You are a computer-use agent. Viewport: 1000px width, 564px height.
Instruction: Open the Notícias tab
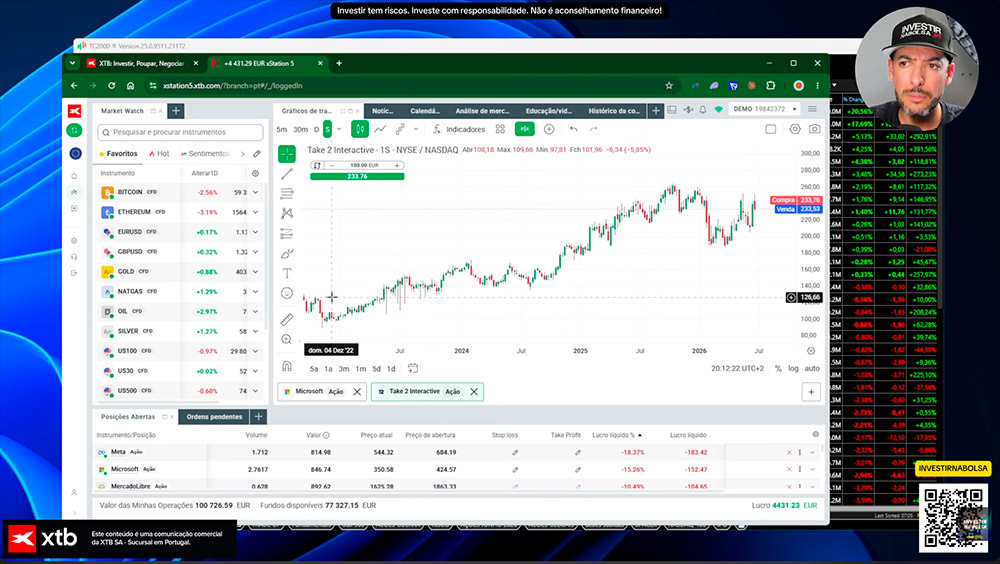[x=383, y=111]
